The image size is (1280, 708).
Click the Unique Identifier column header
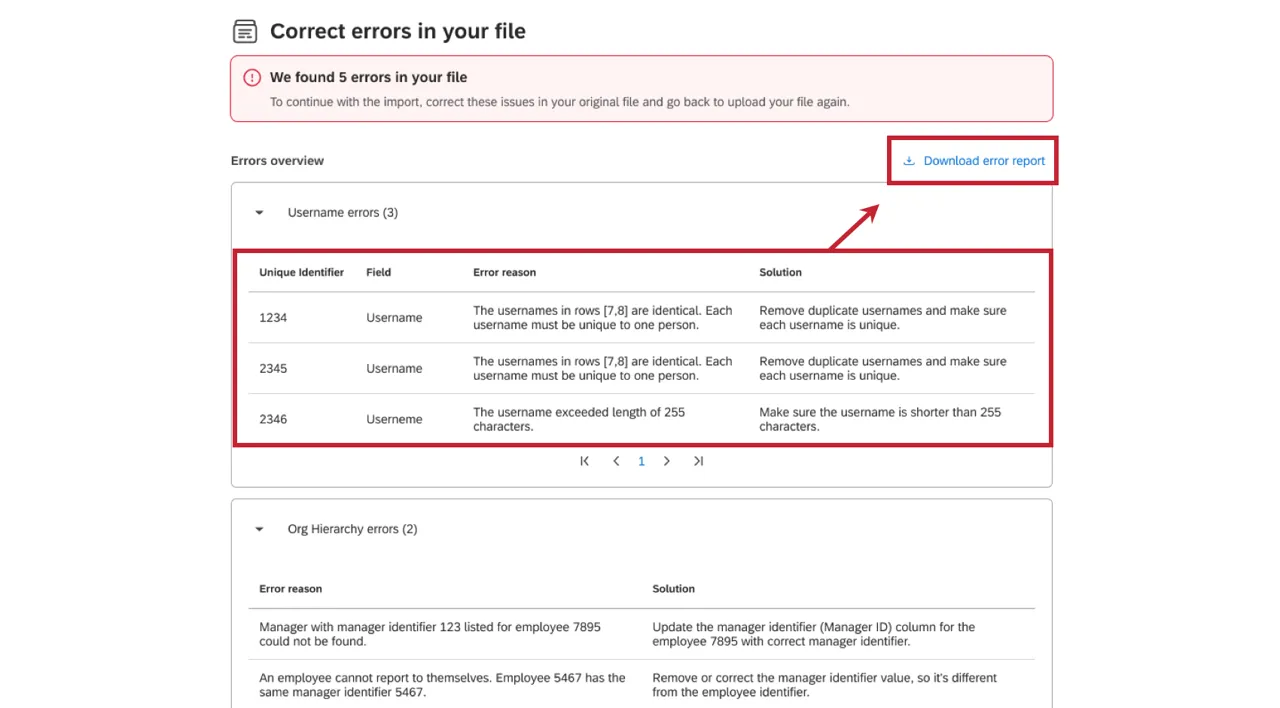coord(301,272)
